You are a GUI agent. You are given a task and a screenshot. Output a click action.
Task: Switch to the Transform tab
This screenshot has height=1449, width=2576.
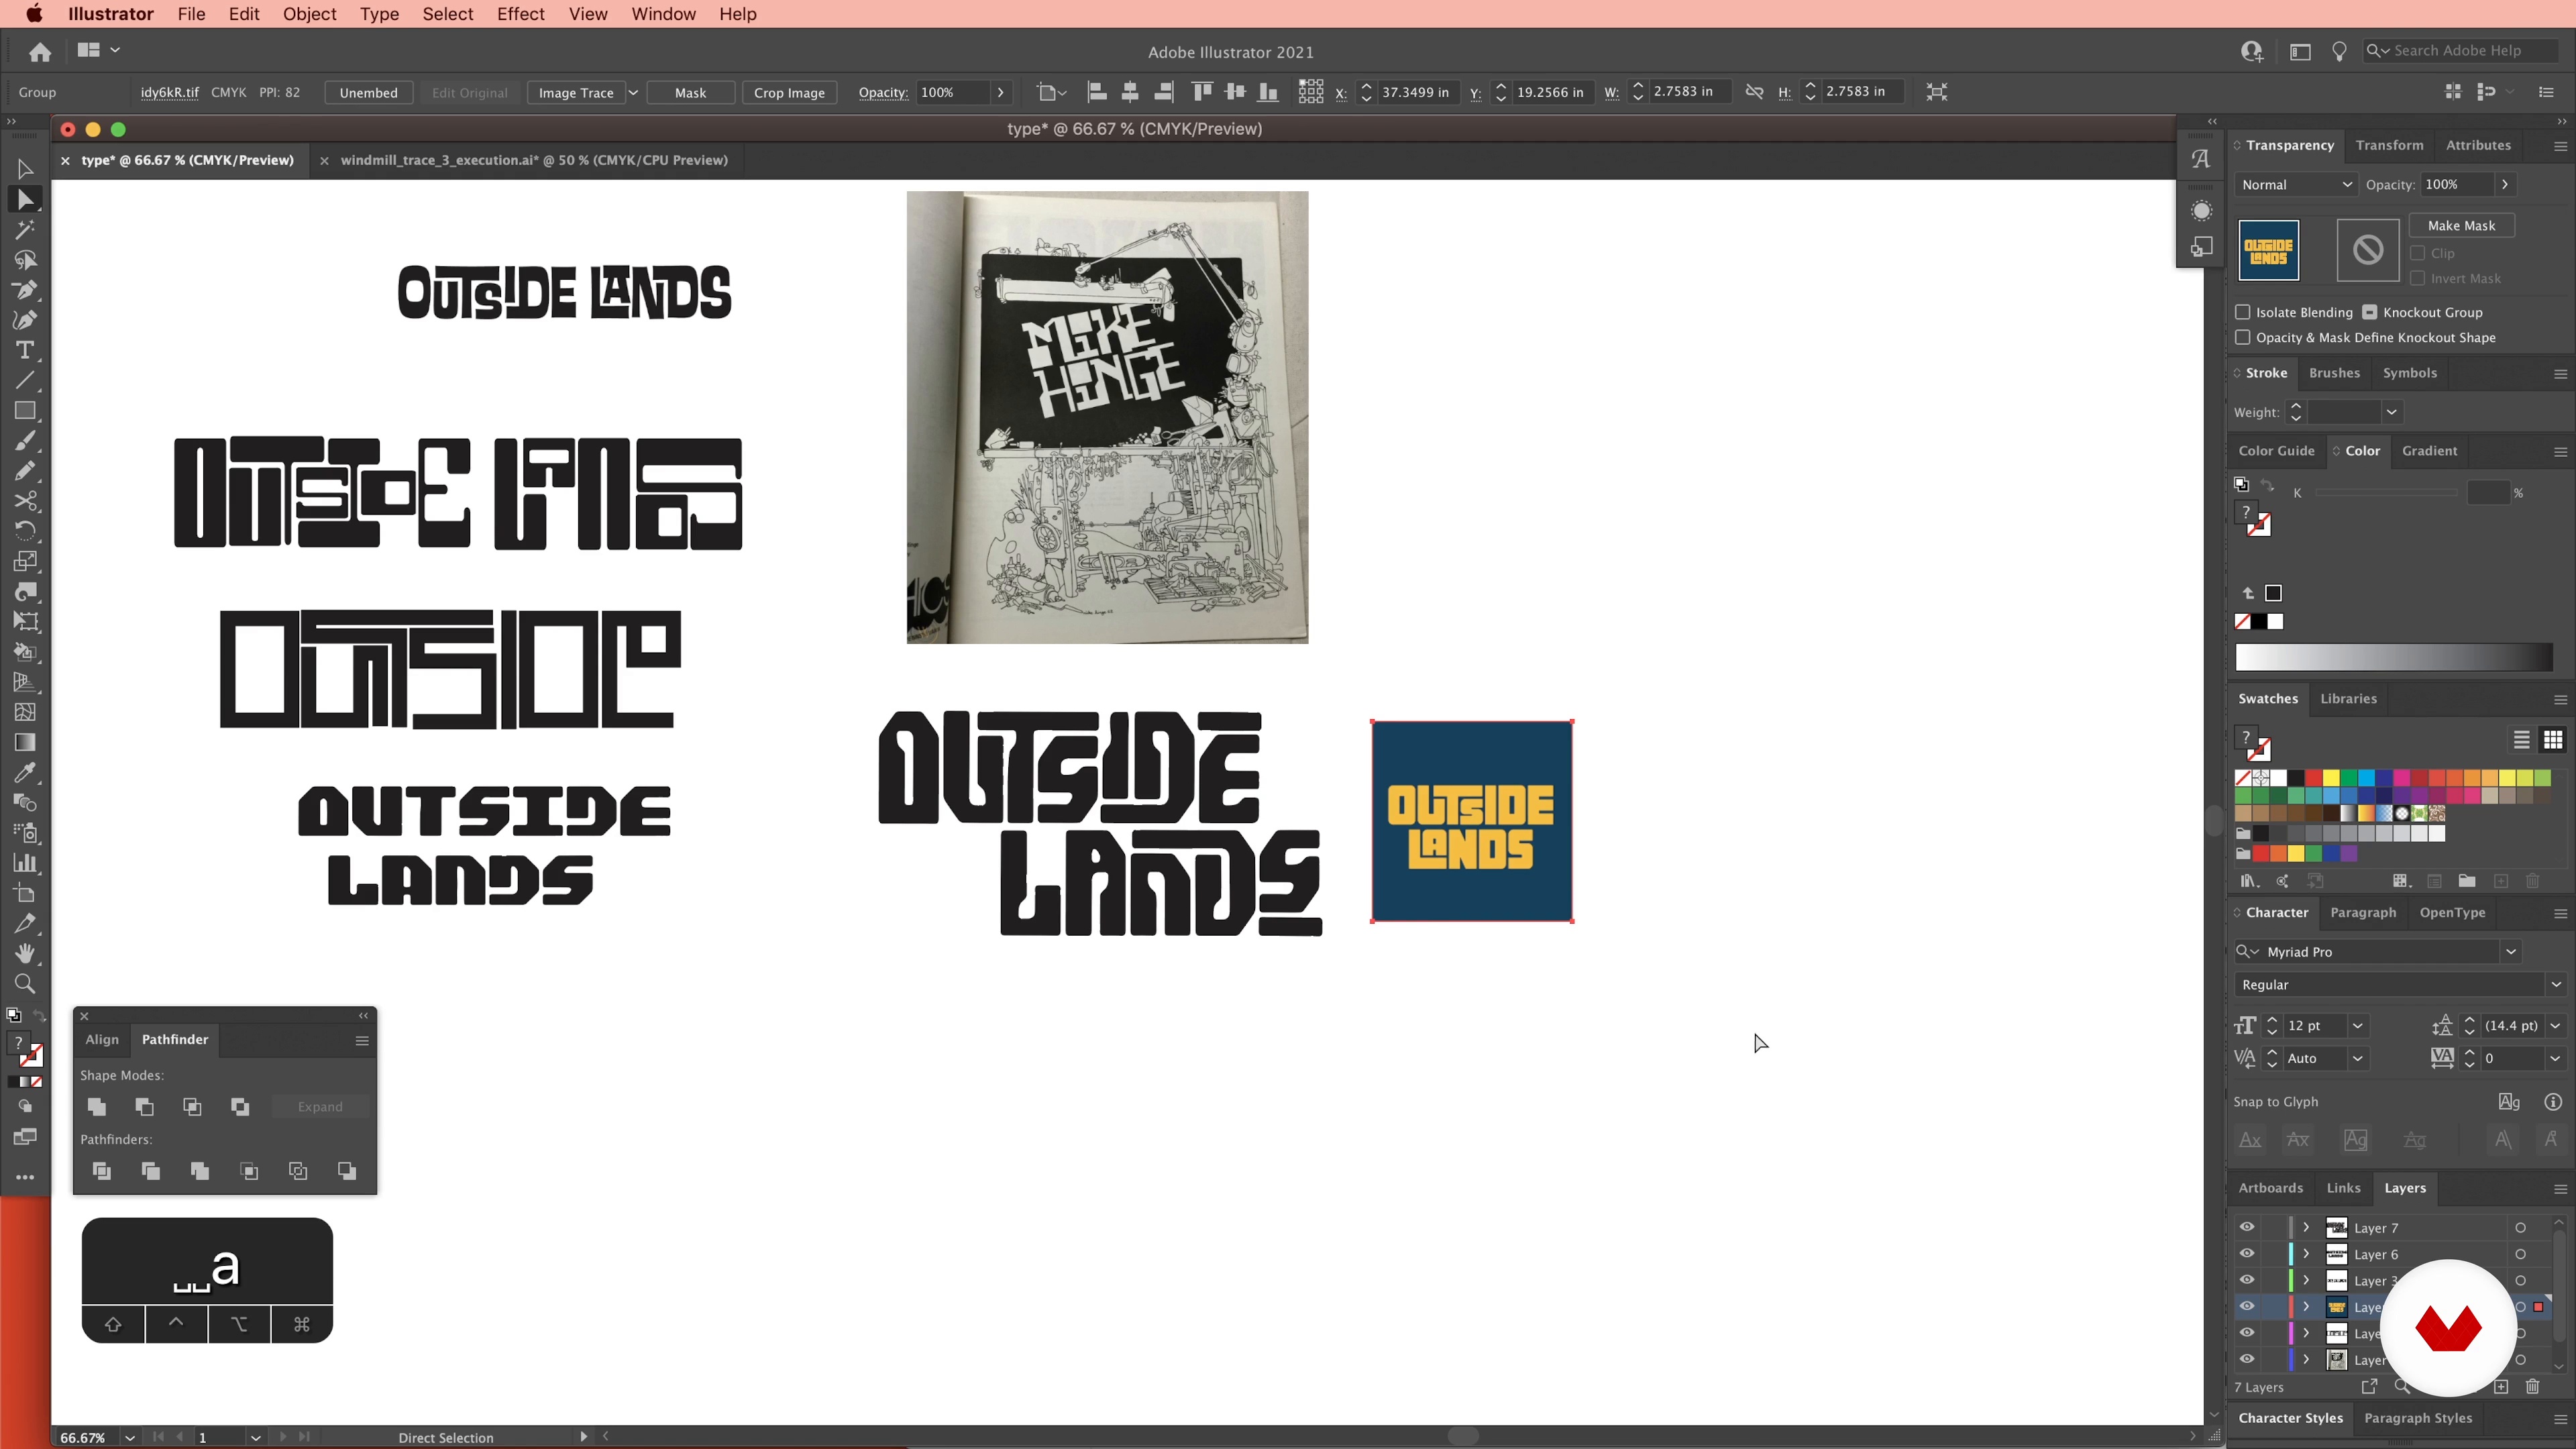click(2389, 145)
